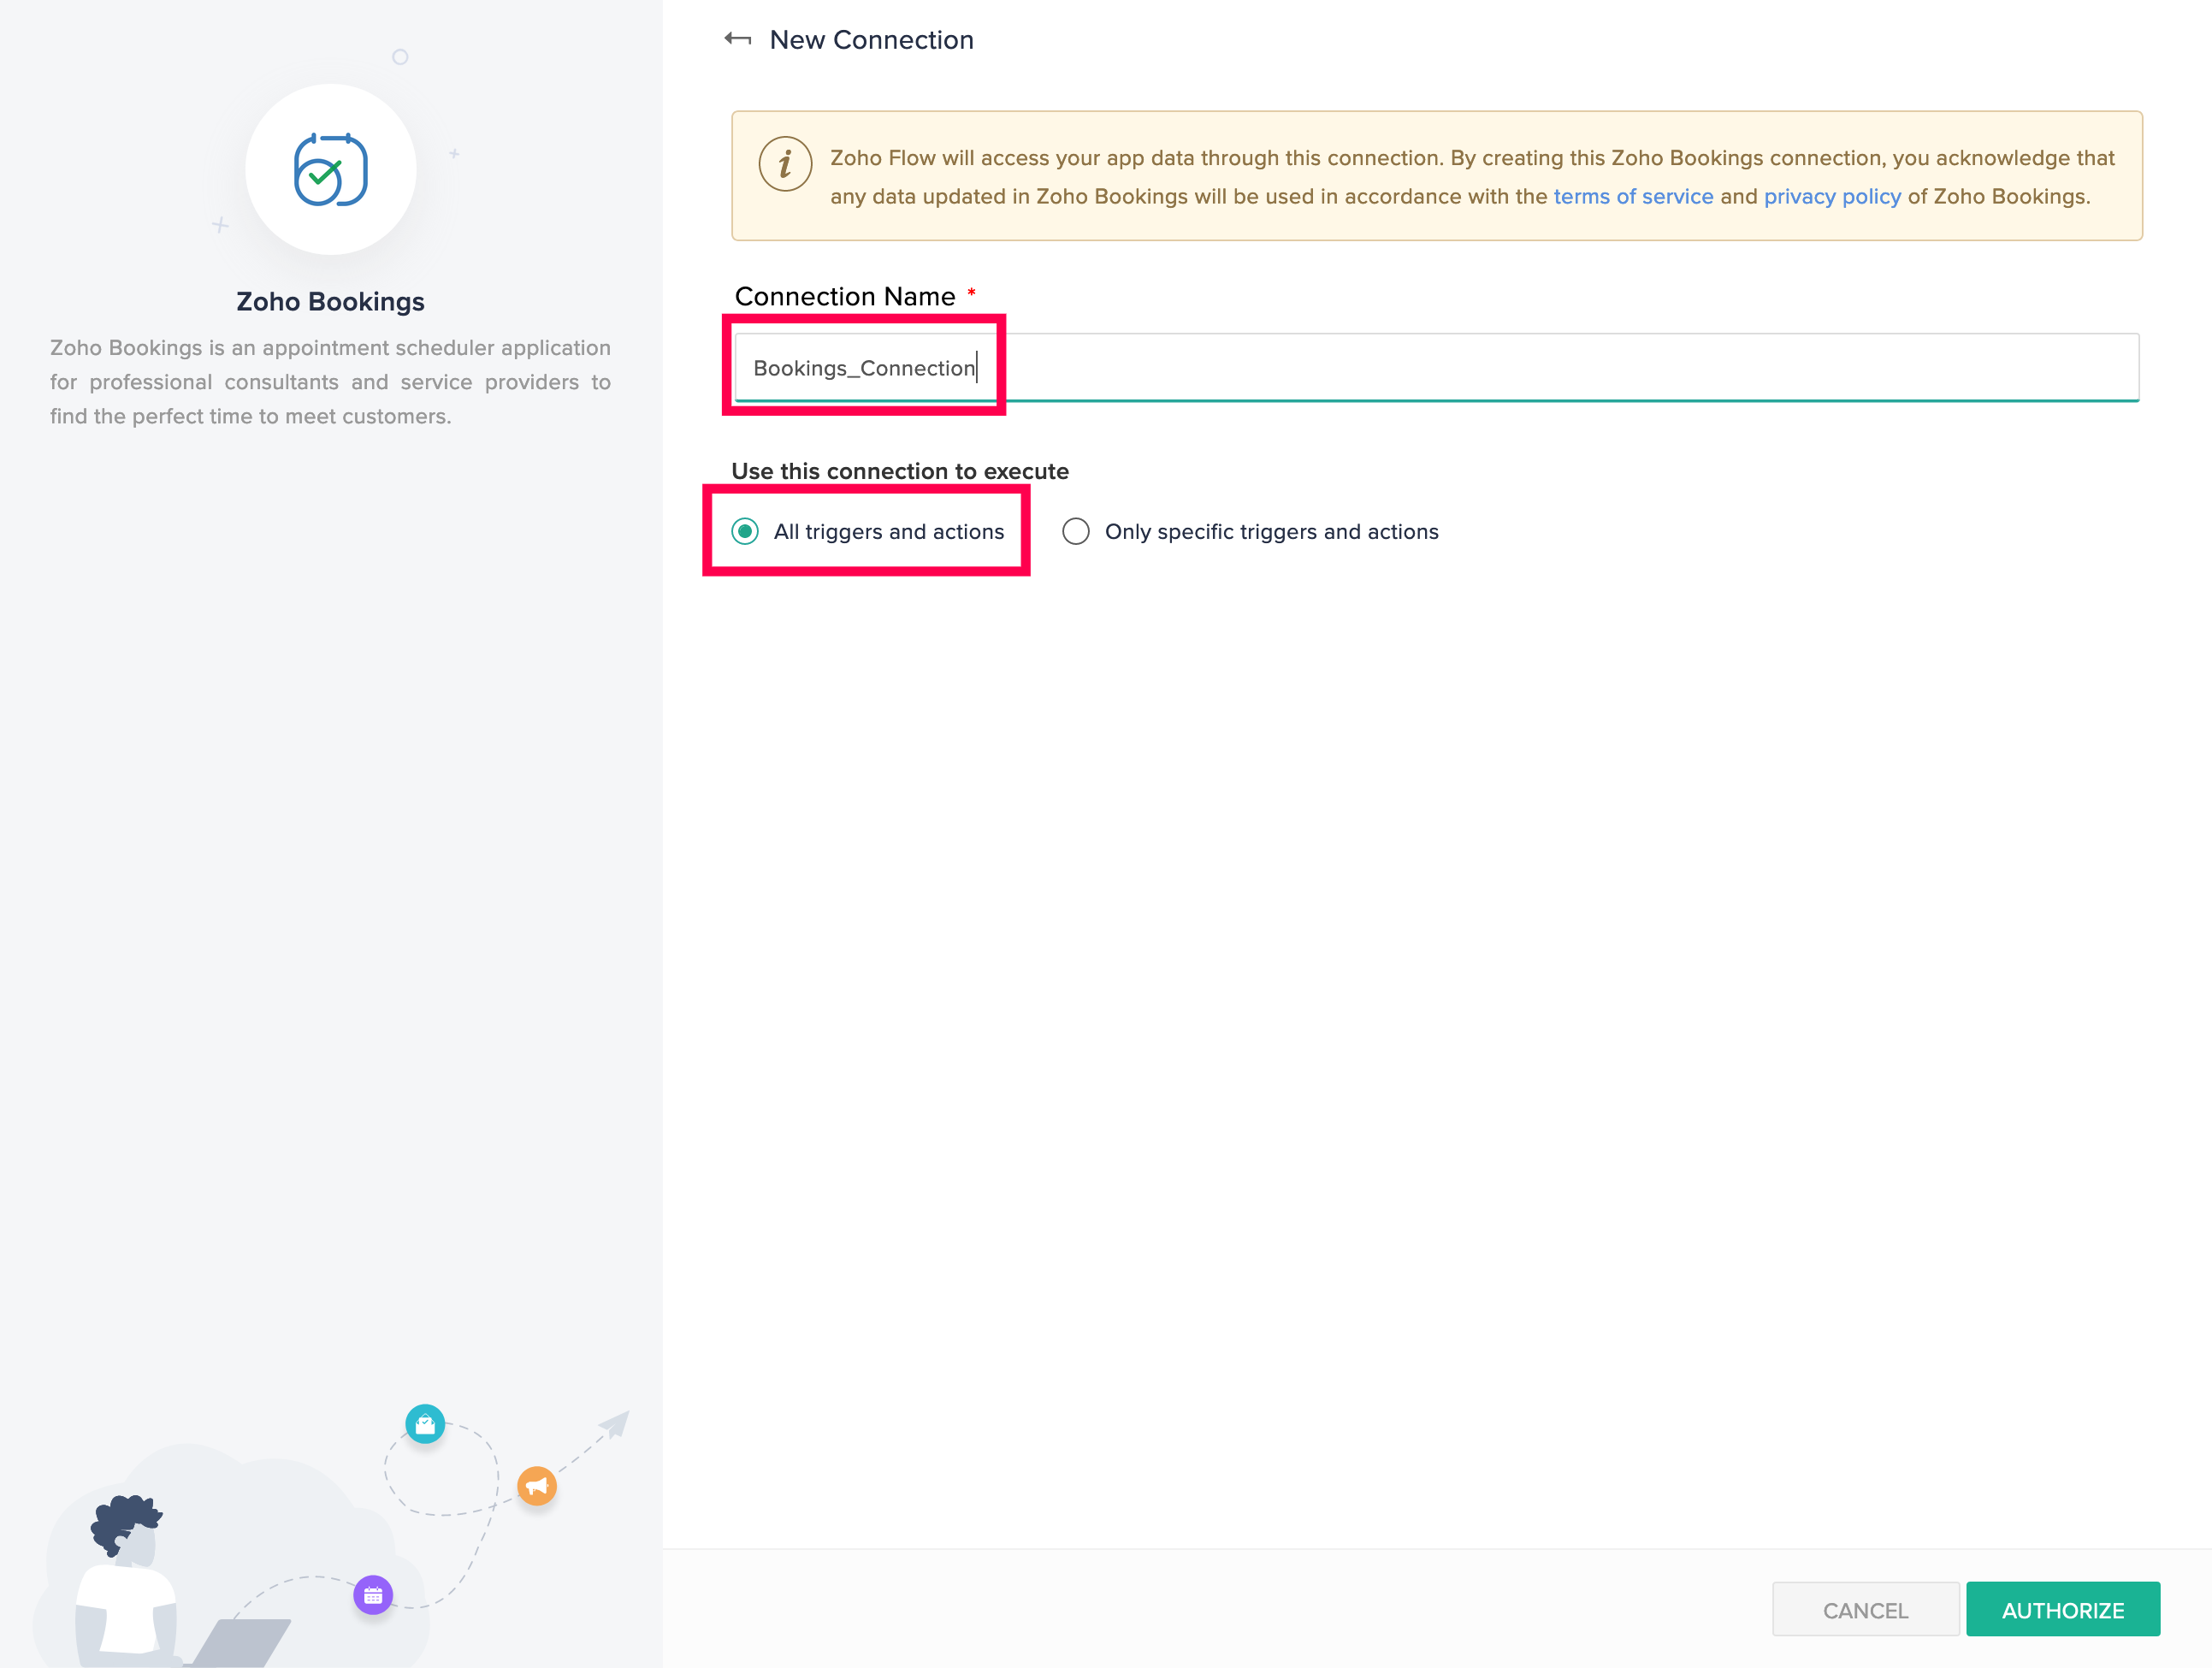This screenshot has height=1668, width=2212.
Task: Click the New Connection page title
Action: [871, 40]
